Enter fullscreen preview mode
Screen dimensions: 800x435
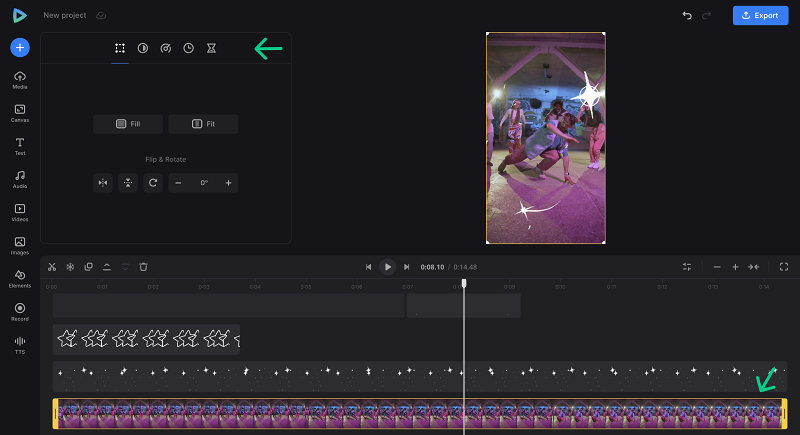[784, 267]
